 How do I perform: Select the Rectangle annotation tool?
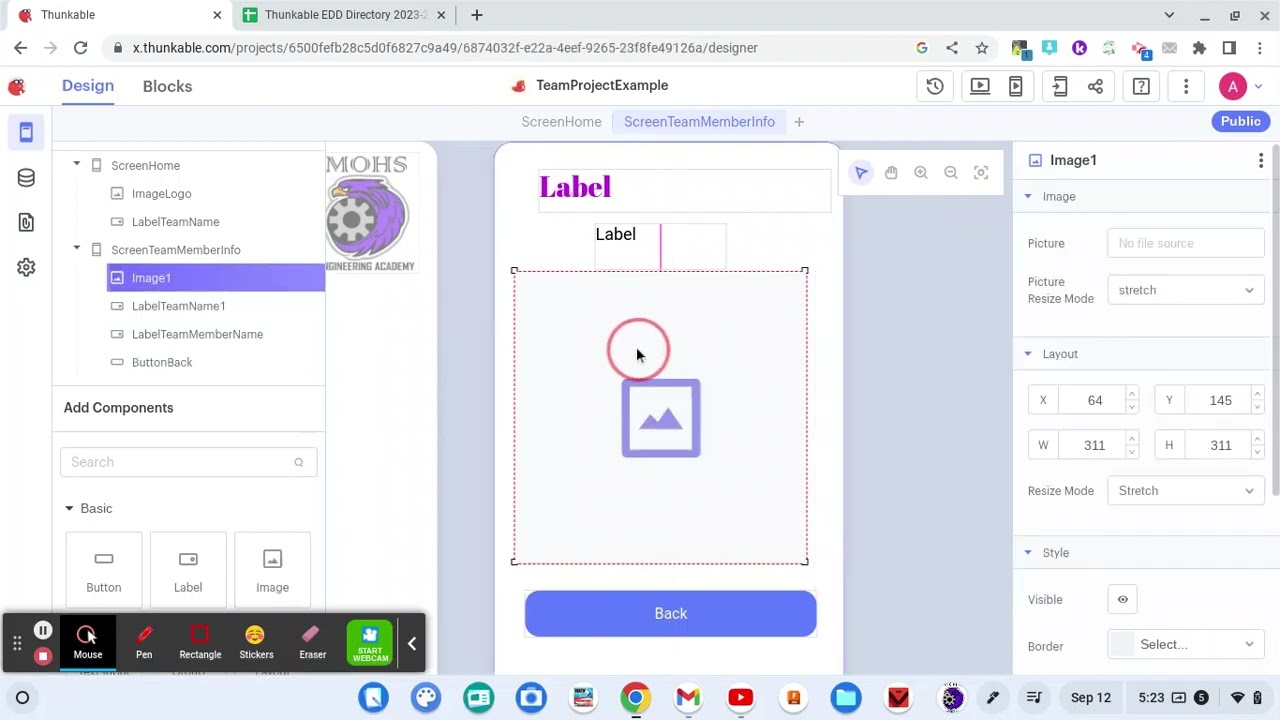[x=200, y=642]
